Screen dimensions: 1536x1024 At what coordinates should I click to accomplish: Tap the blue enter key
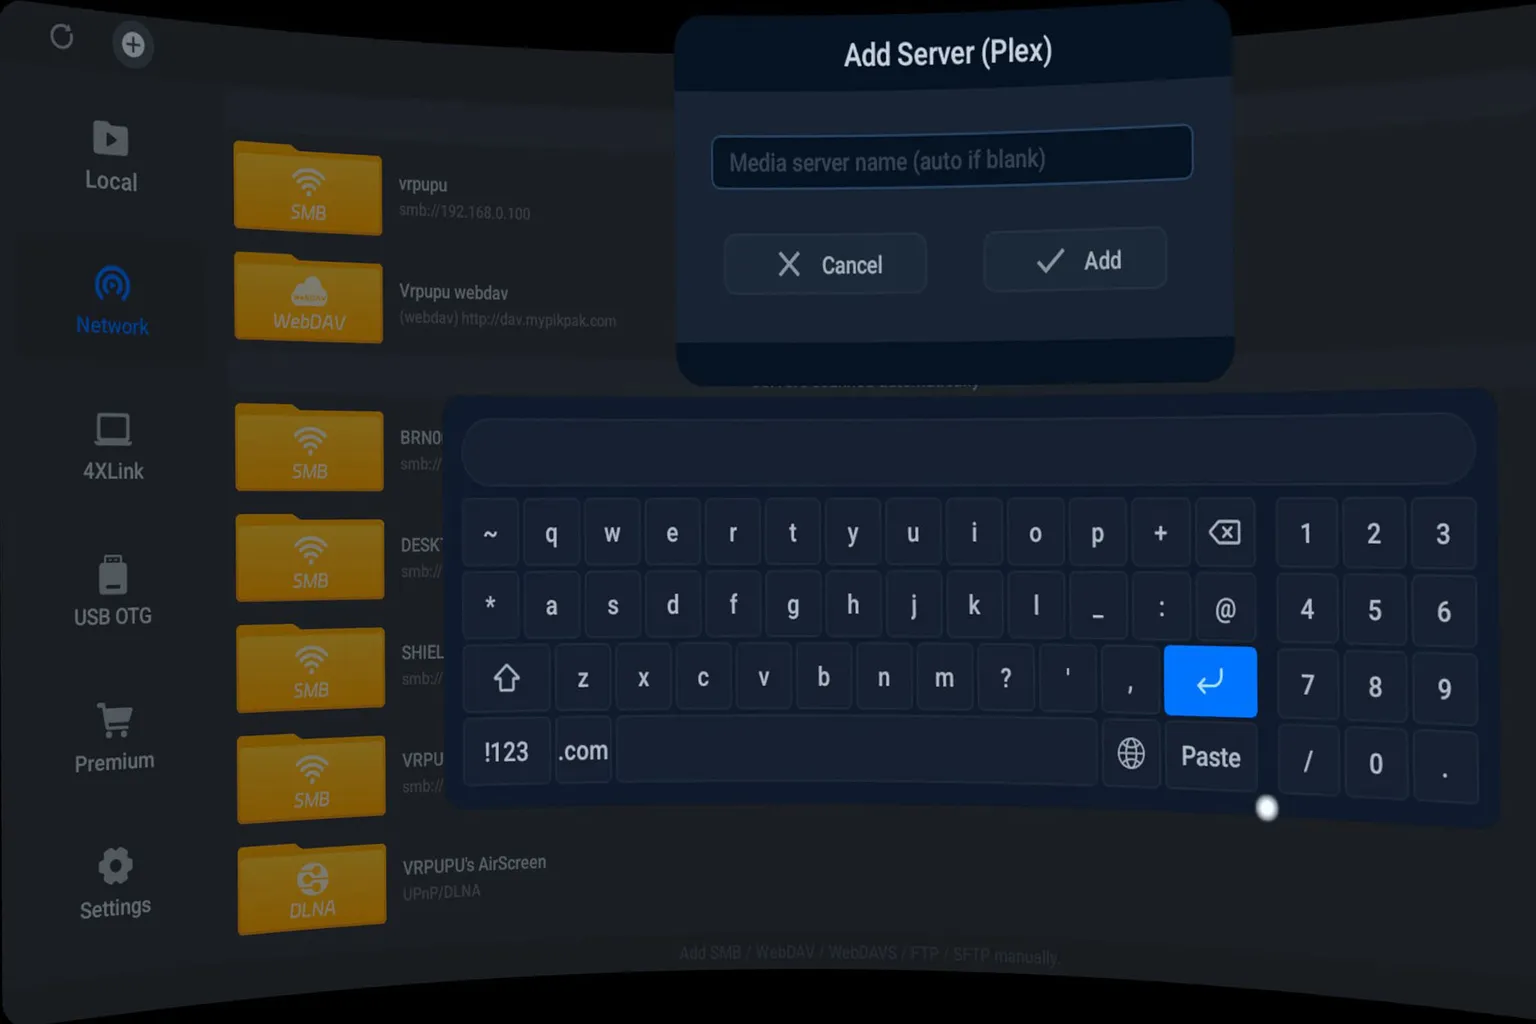tap(1210, 681)
